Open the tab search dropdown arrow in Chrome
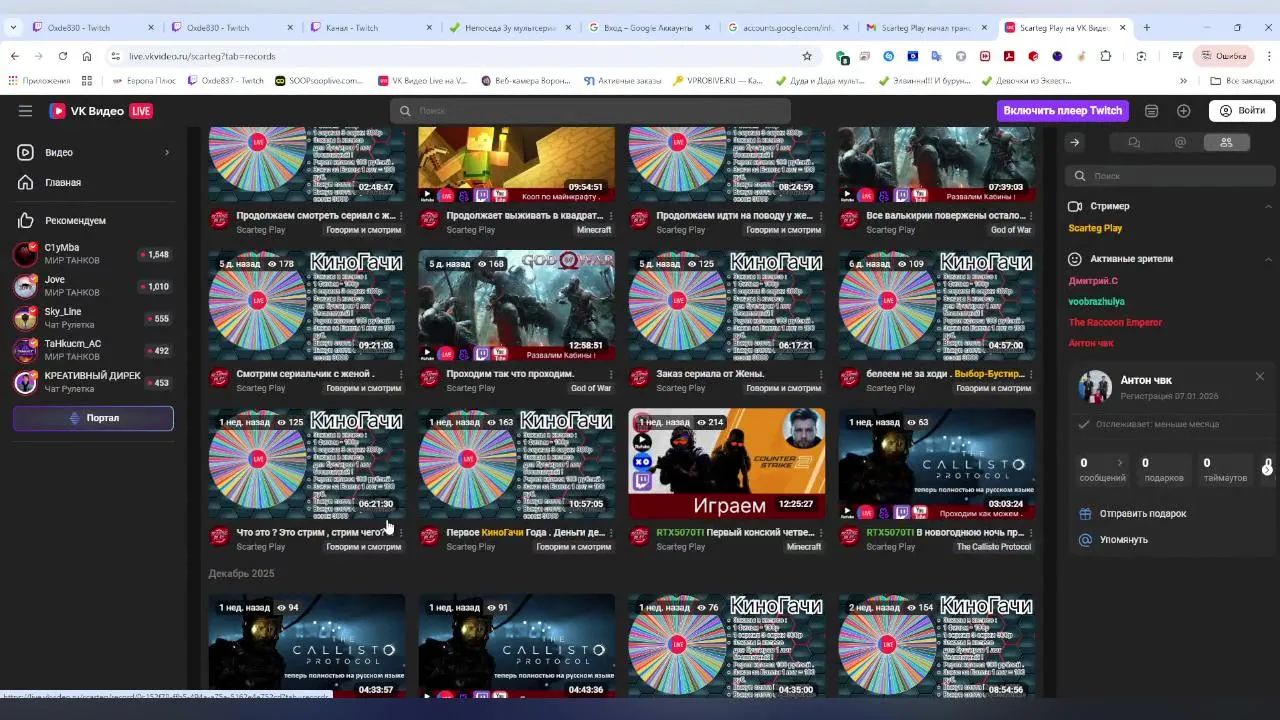This screenshot has width=1280, height=720. coord(14,27)
